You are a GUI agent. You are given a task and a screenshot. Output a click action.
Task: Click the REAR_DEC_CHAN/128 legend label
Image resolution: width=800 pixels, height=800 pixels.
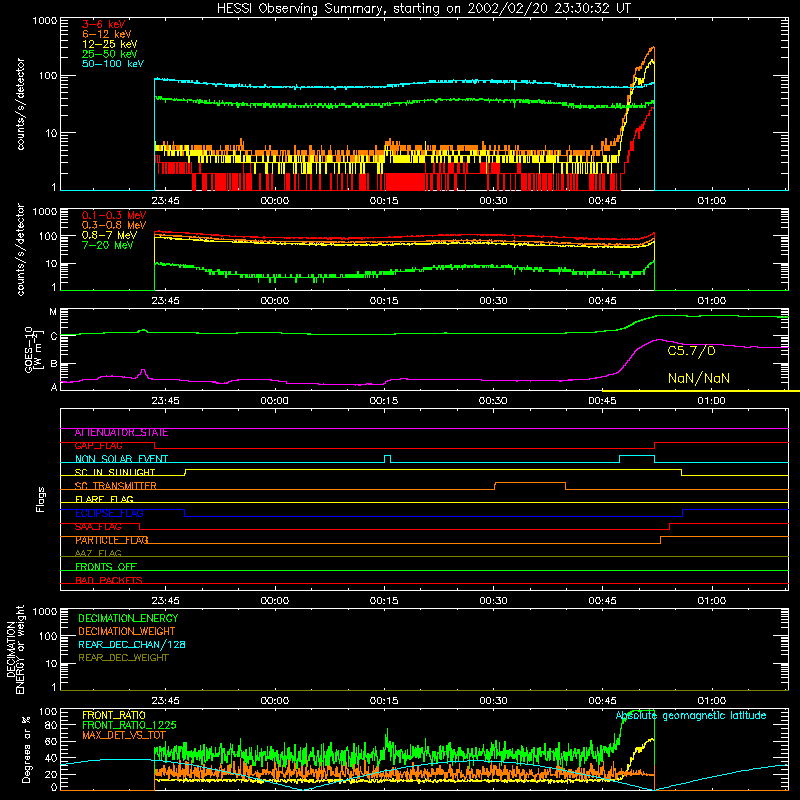(x=132, y=645)
